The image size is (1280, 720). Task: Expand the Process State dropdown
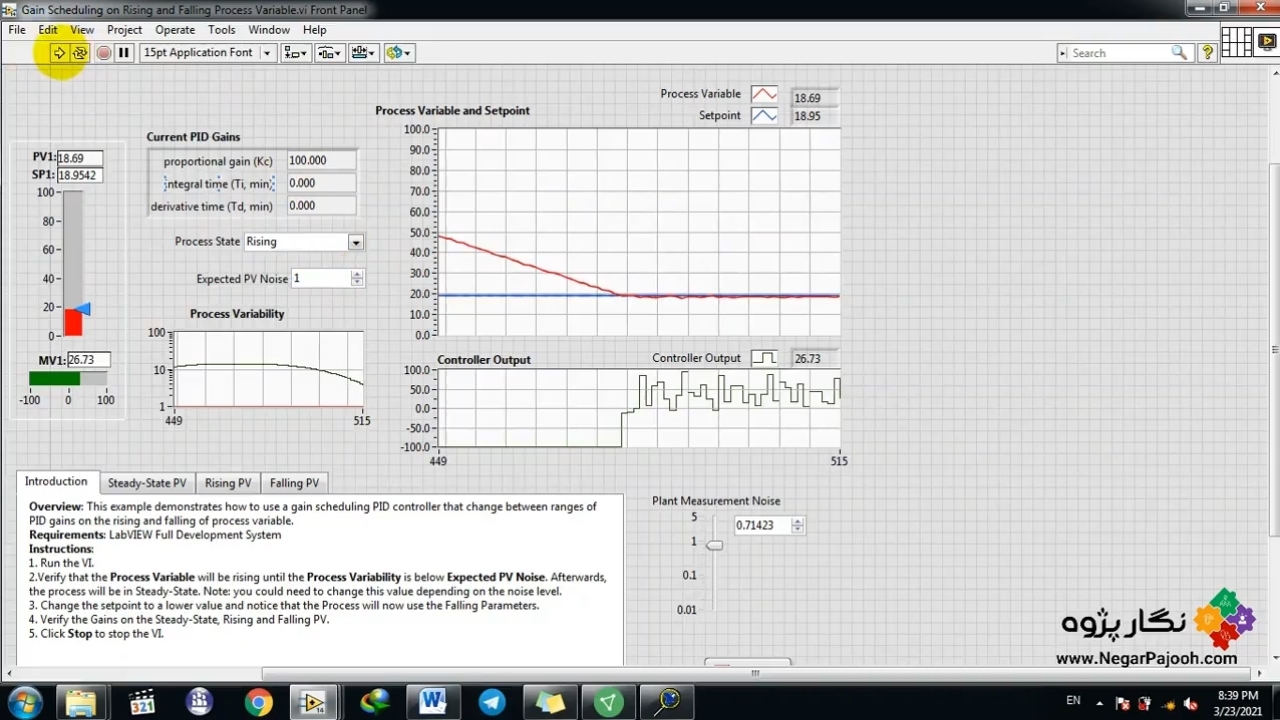(x=355, y=242)
